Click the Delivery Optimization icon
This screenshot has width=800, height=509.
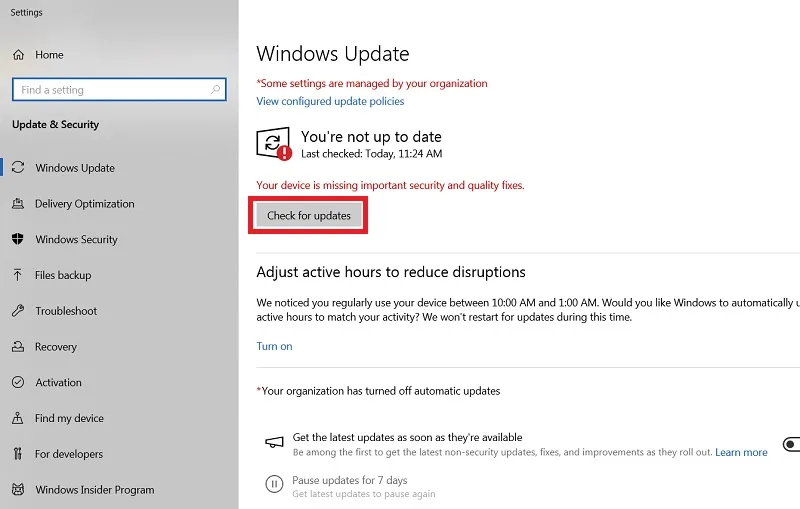(x=18, y=203)
